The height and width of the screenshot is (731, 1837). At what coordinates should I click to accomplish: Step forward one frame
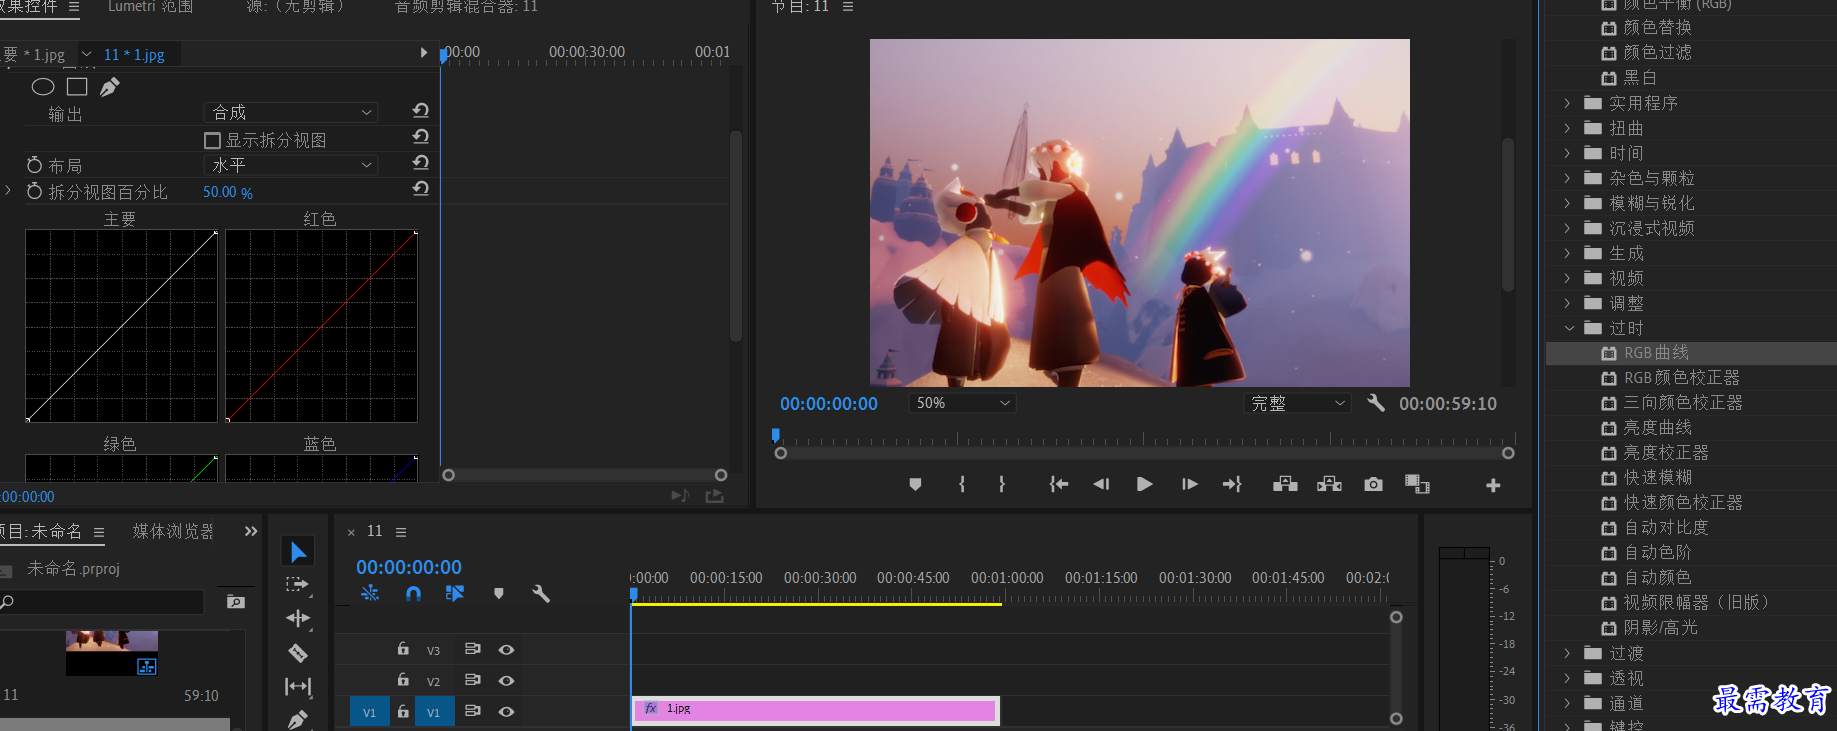pos(1189,484)
